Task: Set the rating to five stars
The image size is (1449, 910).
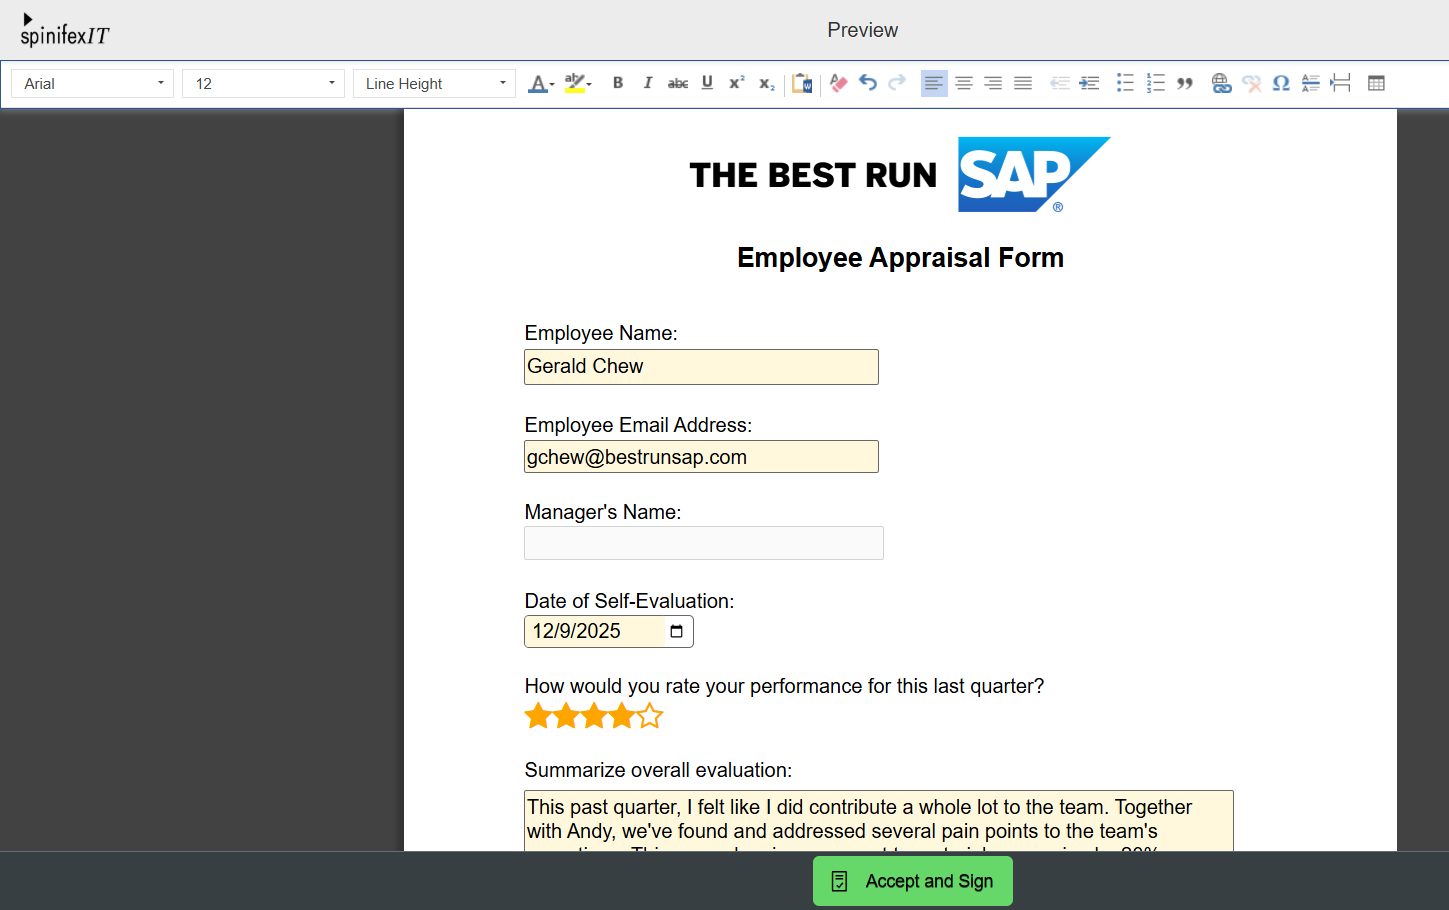Action: click(650, 716)
